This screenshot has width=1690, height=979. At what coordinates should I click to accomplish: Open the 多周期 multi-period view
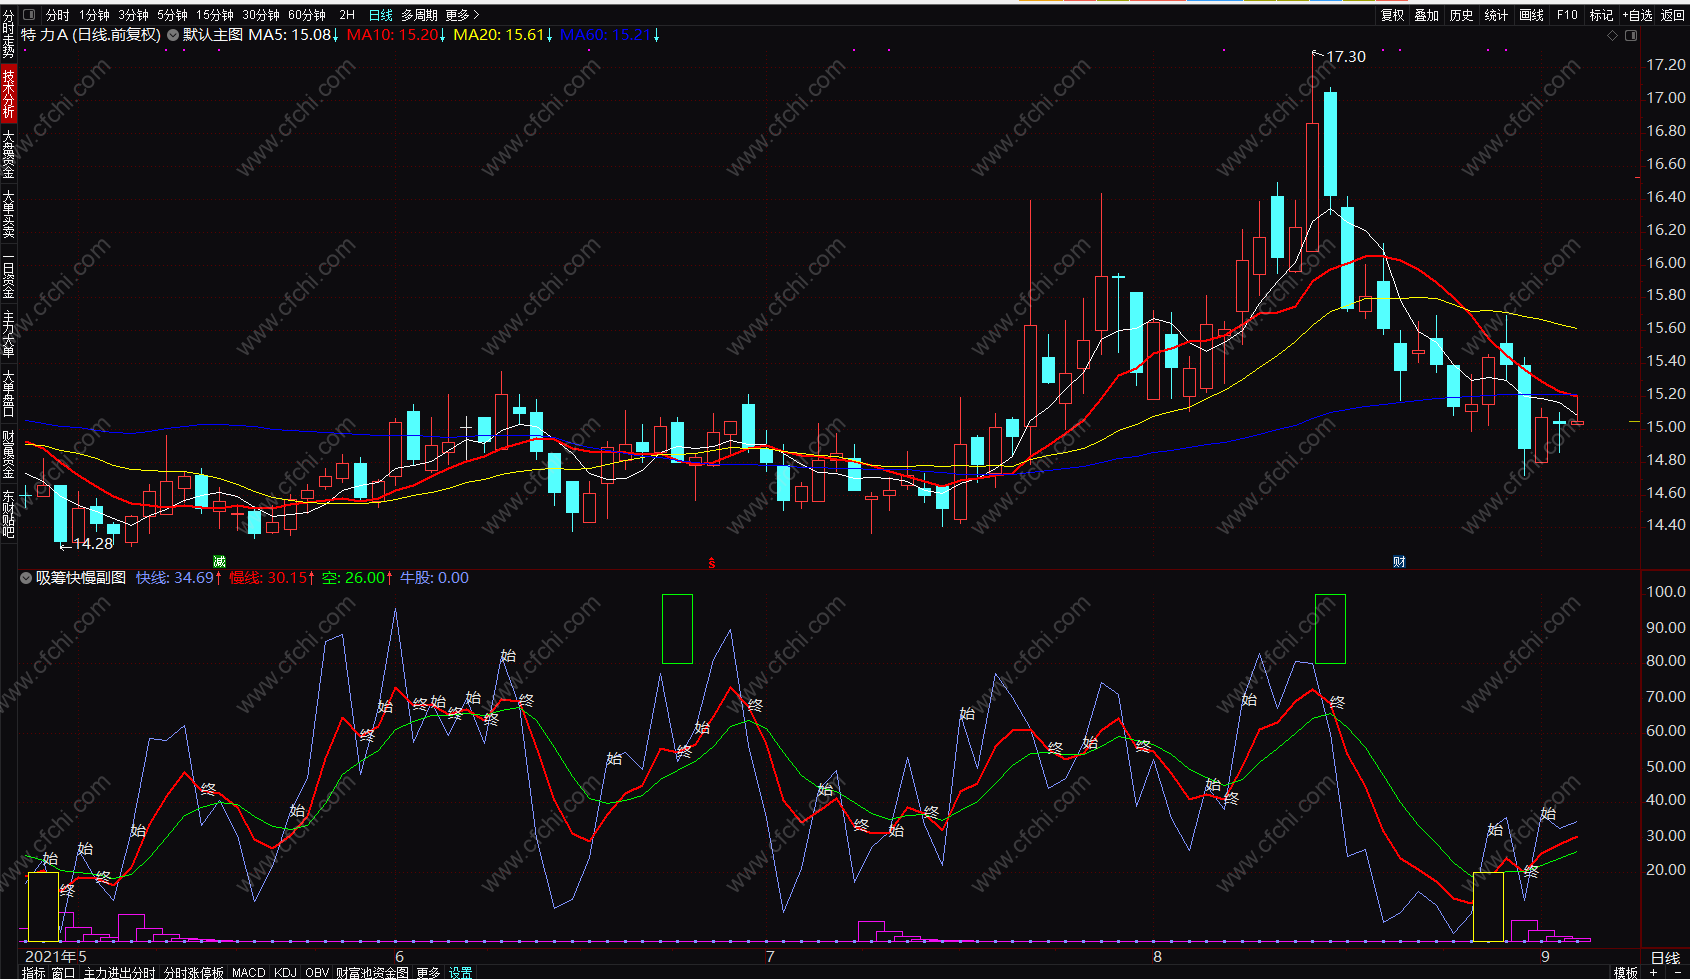click(419, 15)
